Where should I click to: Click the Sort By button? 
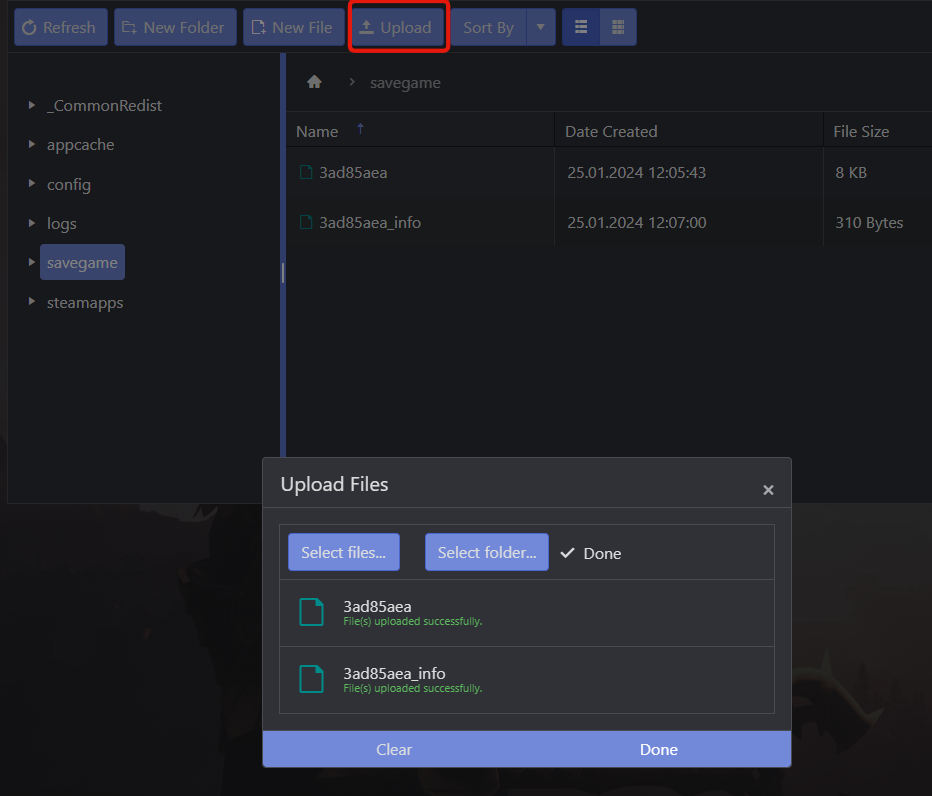pos(489,27)
